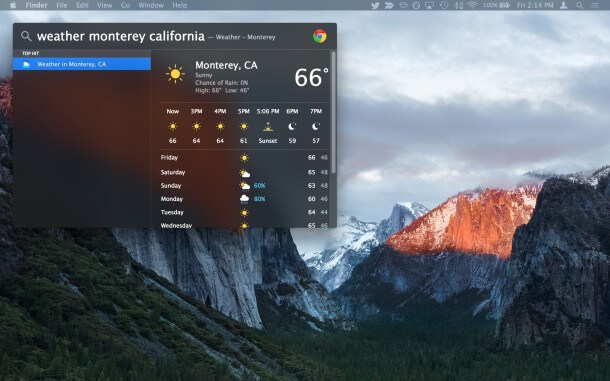Click the 3PM hourly sun icon
The image size is (610, 381).
coord(196,126)
